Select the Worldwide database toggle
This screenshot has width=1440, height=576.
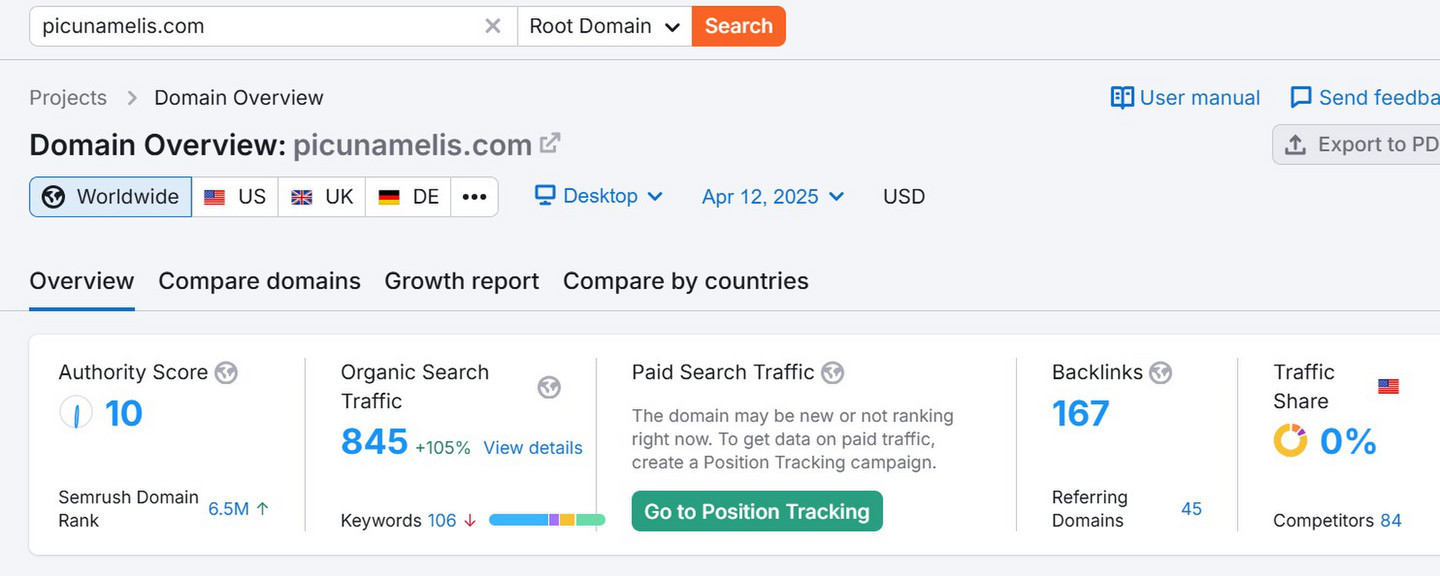coord(110,197)
